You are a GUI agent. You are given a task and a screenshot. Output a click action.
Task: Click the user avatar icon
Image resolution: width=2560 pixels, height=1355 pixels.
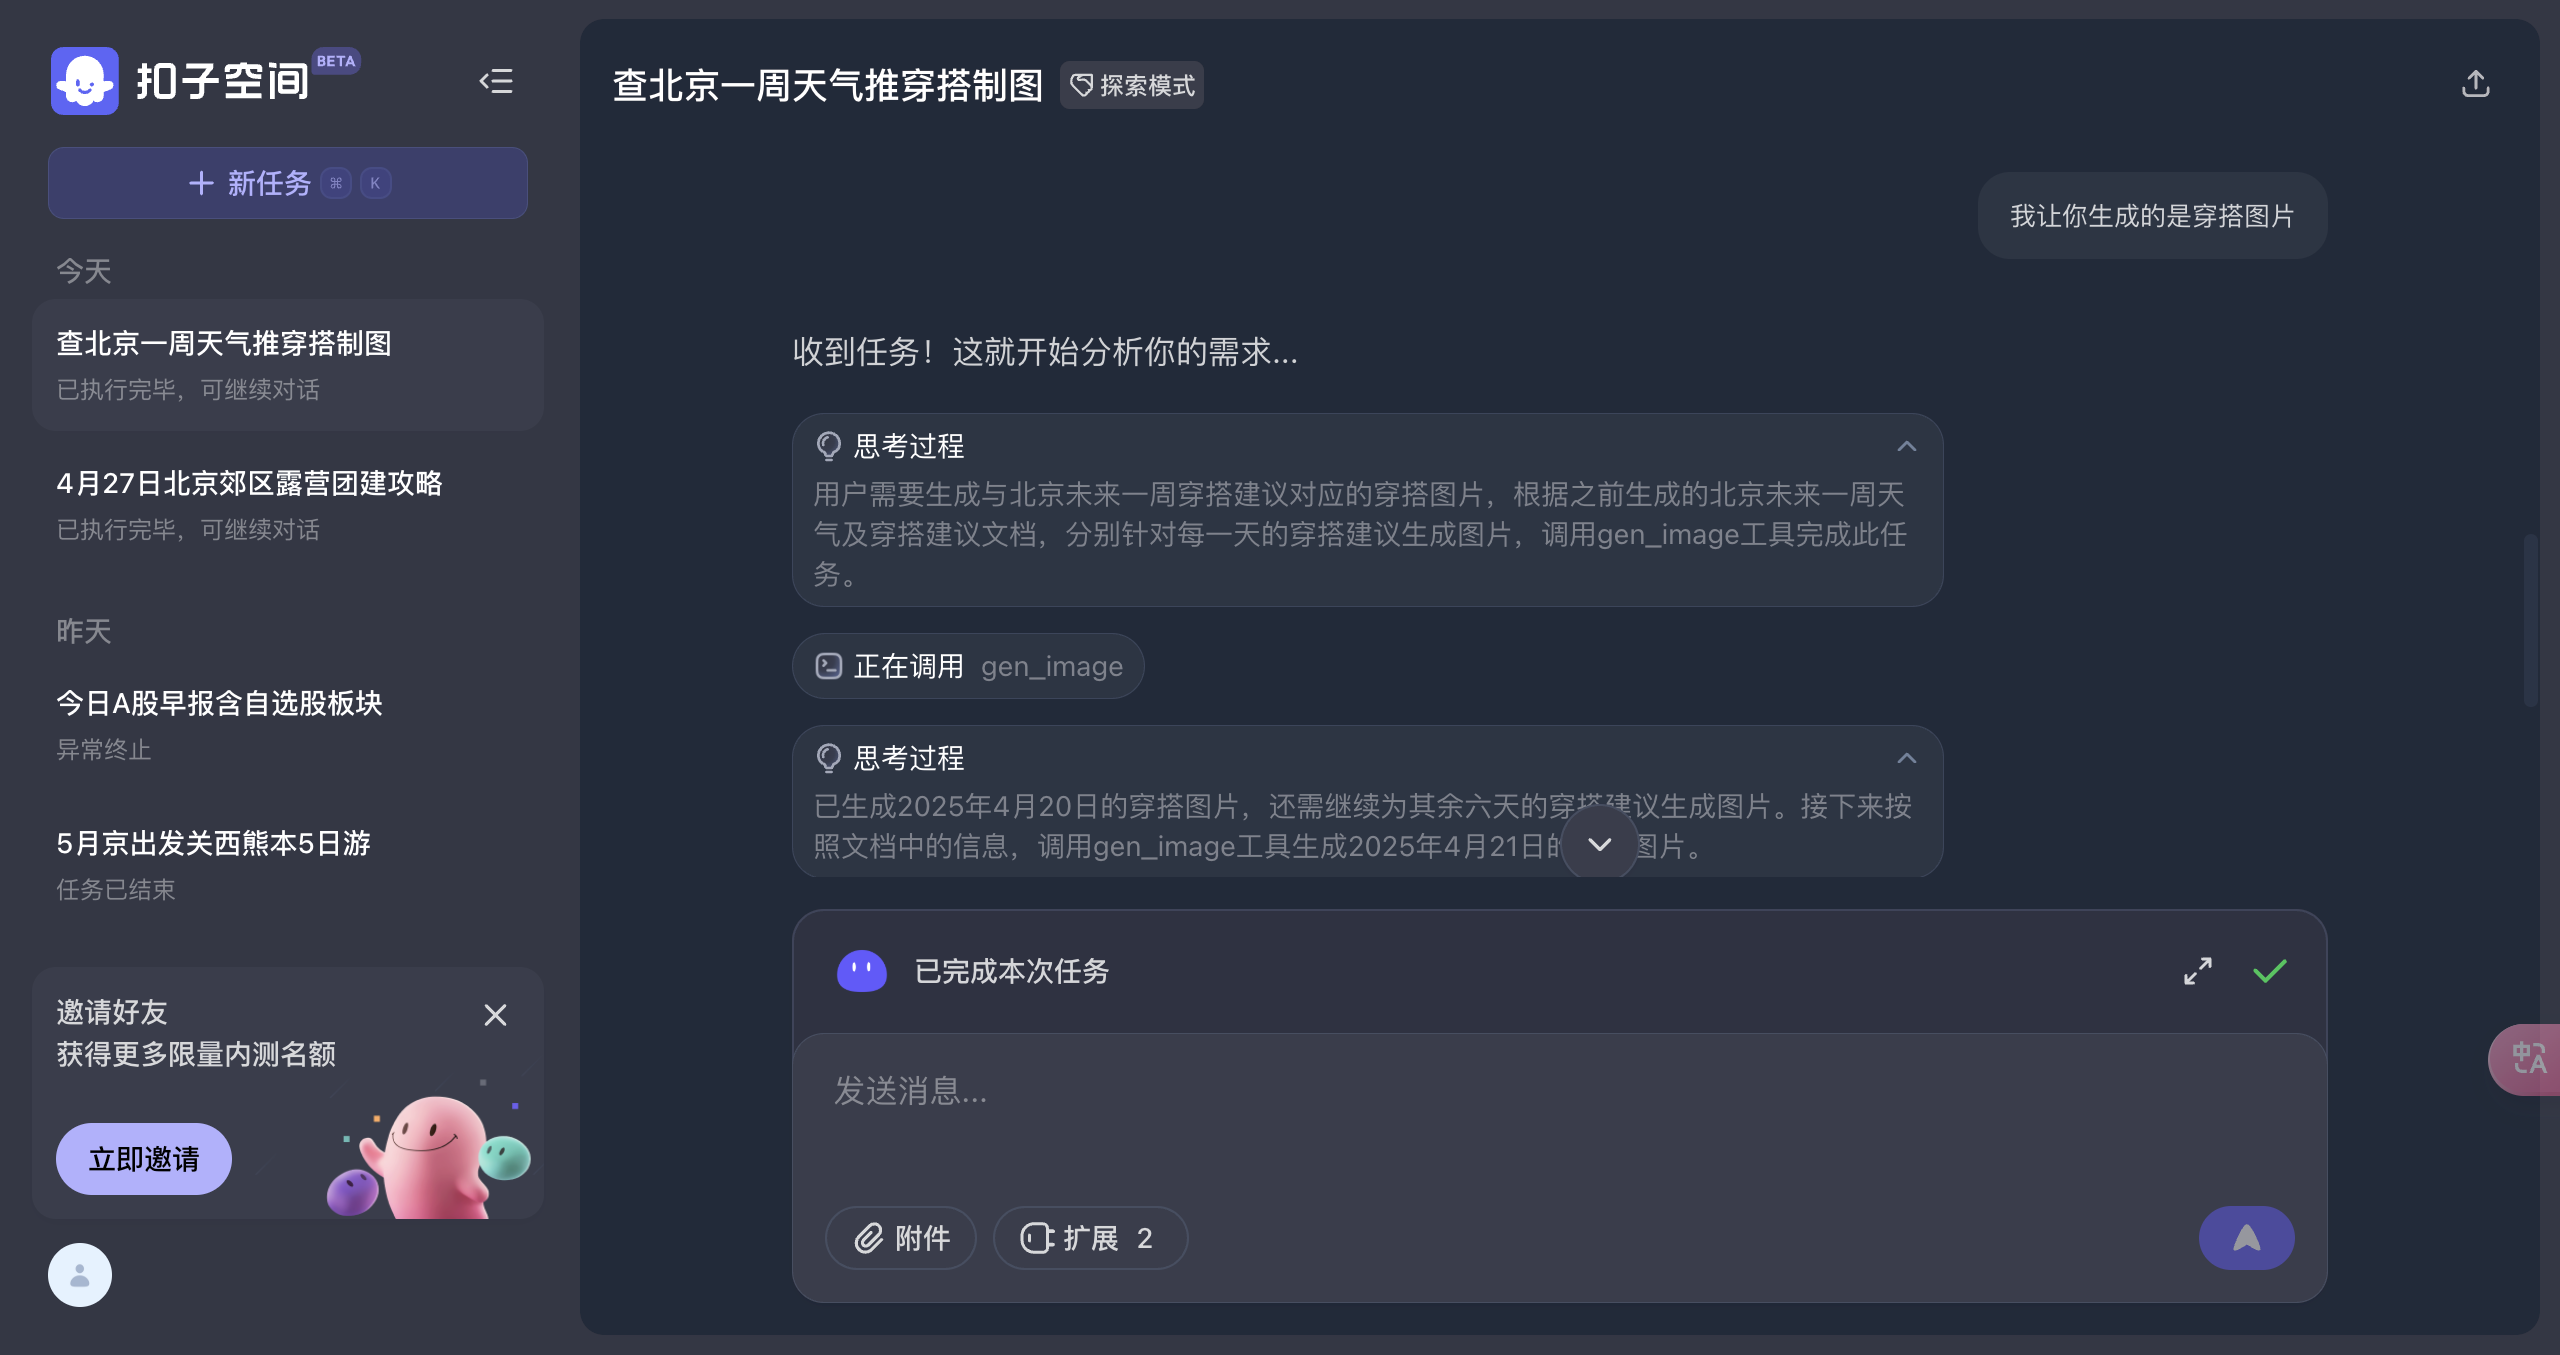80,1274
